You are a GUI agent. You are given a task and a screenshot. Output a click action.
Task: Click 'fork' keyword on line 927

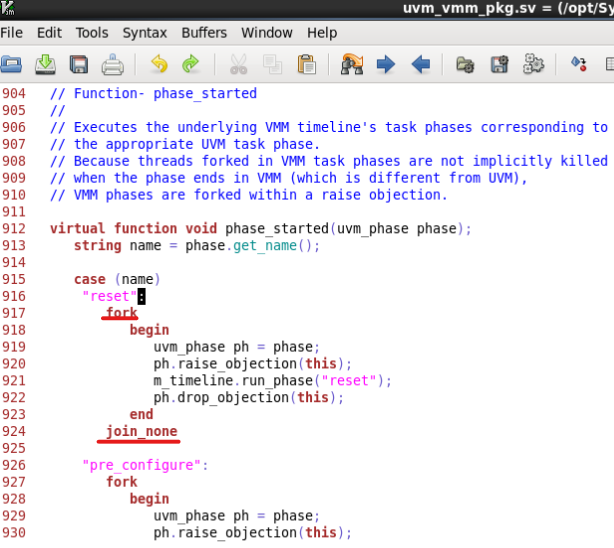coord(122,482)
